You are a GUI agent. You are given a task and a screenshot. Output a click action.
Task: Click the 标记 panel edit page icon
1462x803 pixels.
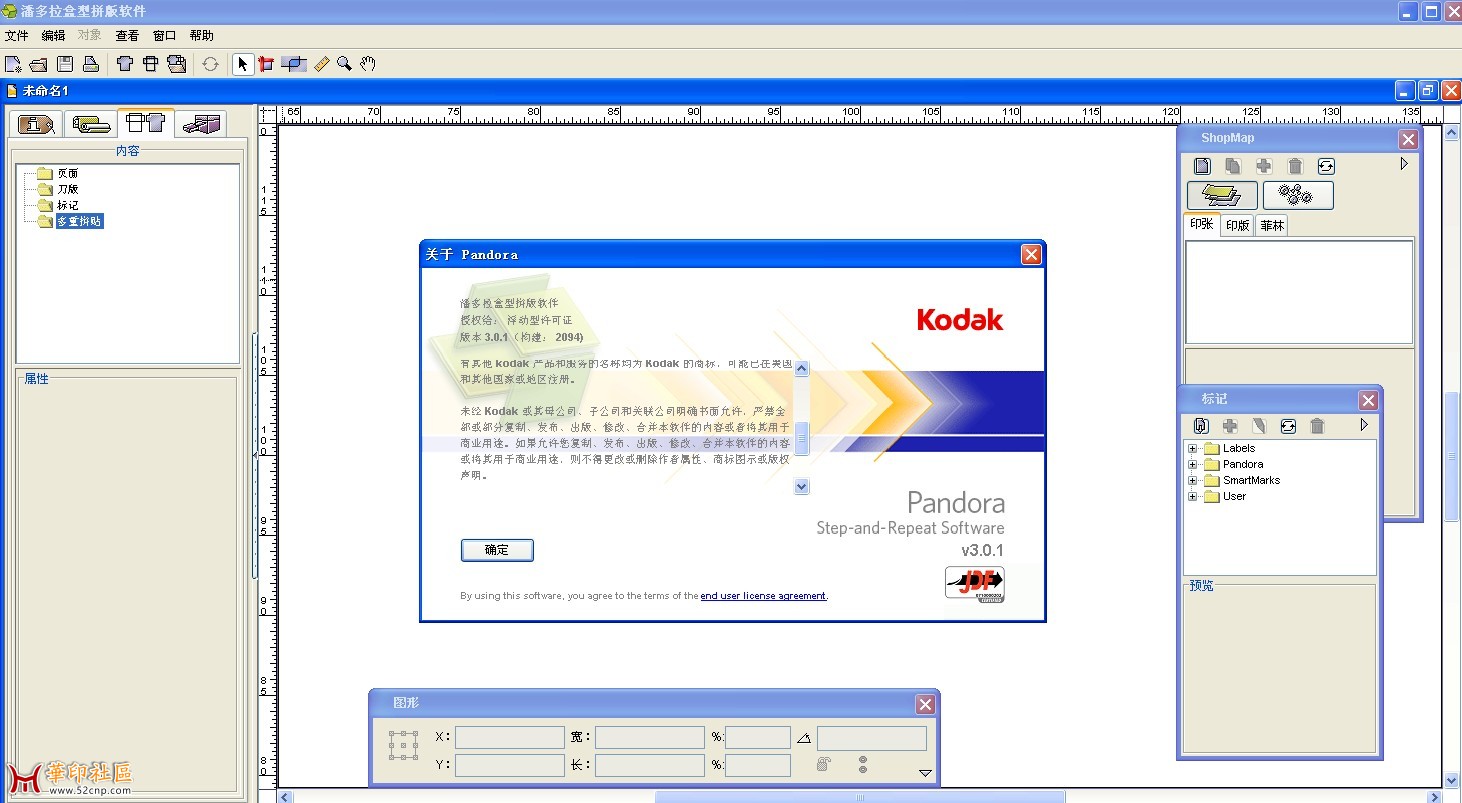click(1259, 426)
